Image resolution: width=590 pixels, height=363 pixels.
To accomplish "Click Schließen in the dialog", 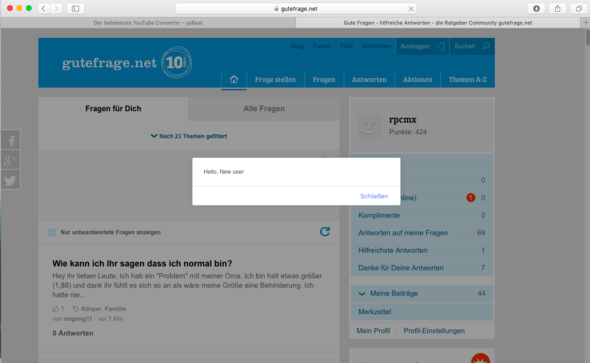I will [x=374, y=196].
